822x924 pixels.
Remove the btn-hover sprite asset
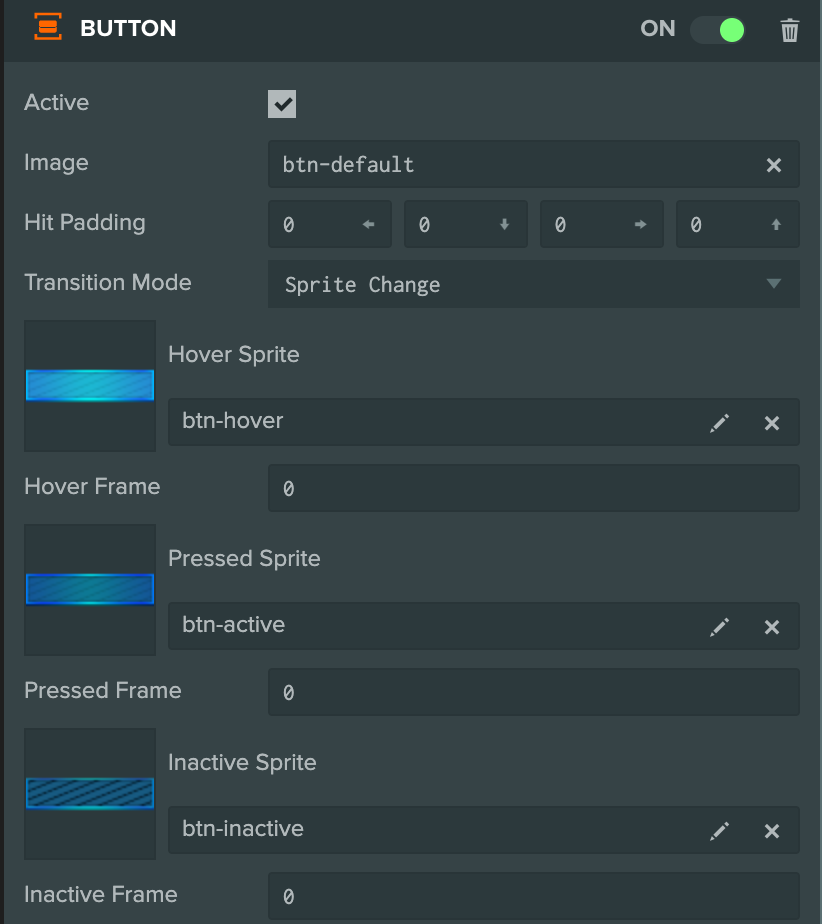(x=772, y=423)
